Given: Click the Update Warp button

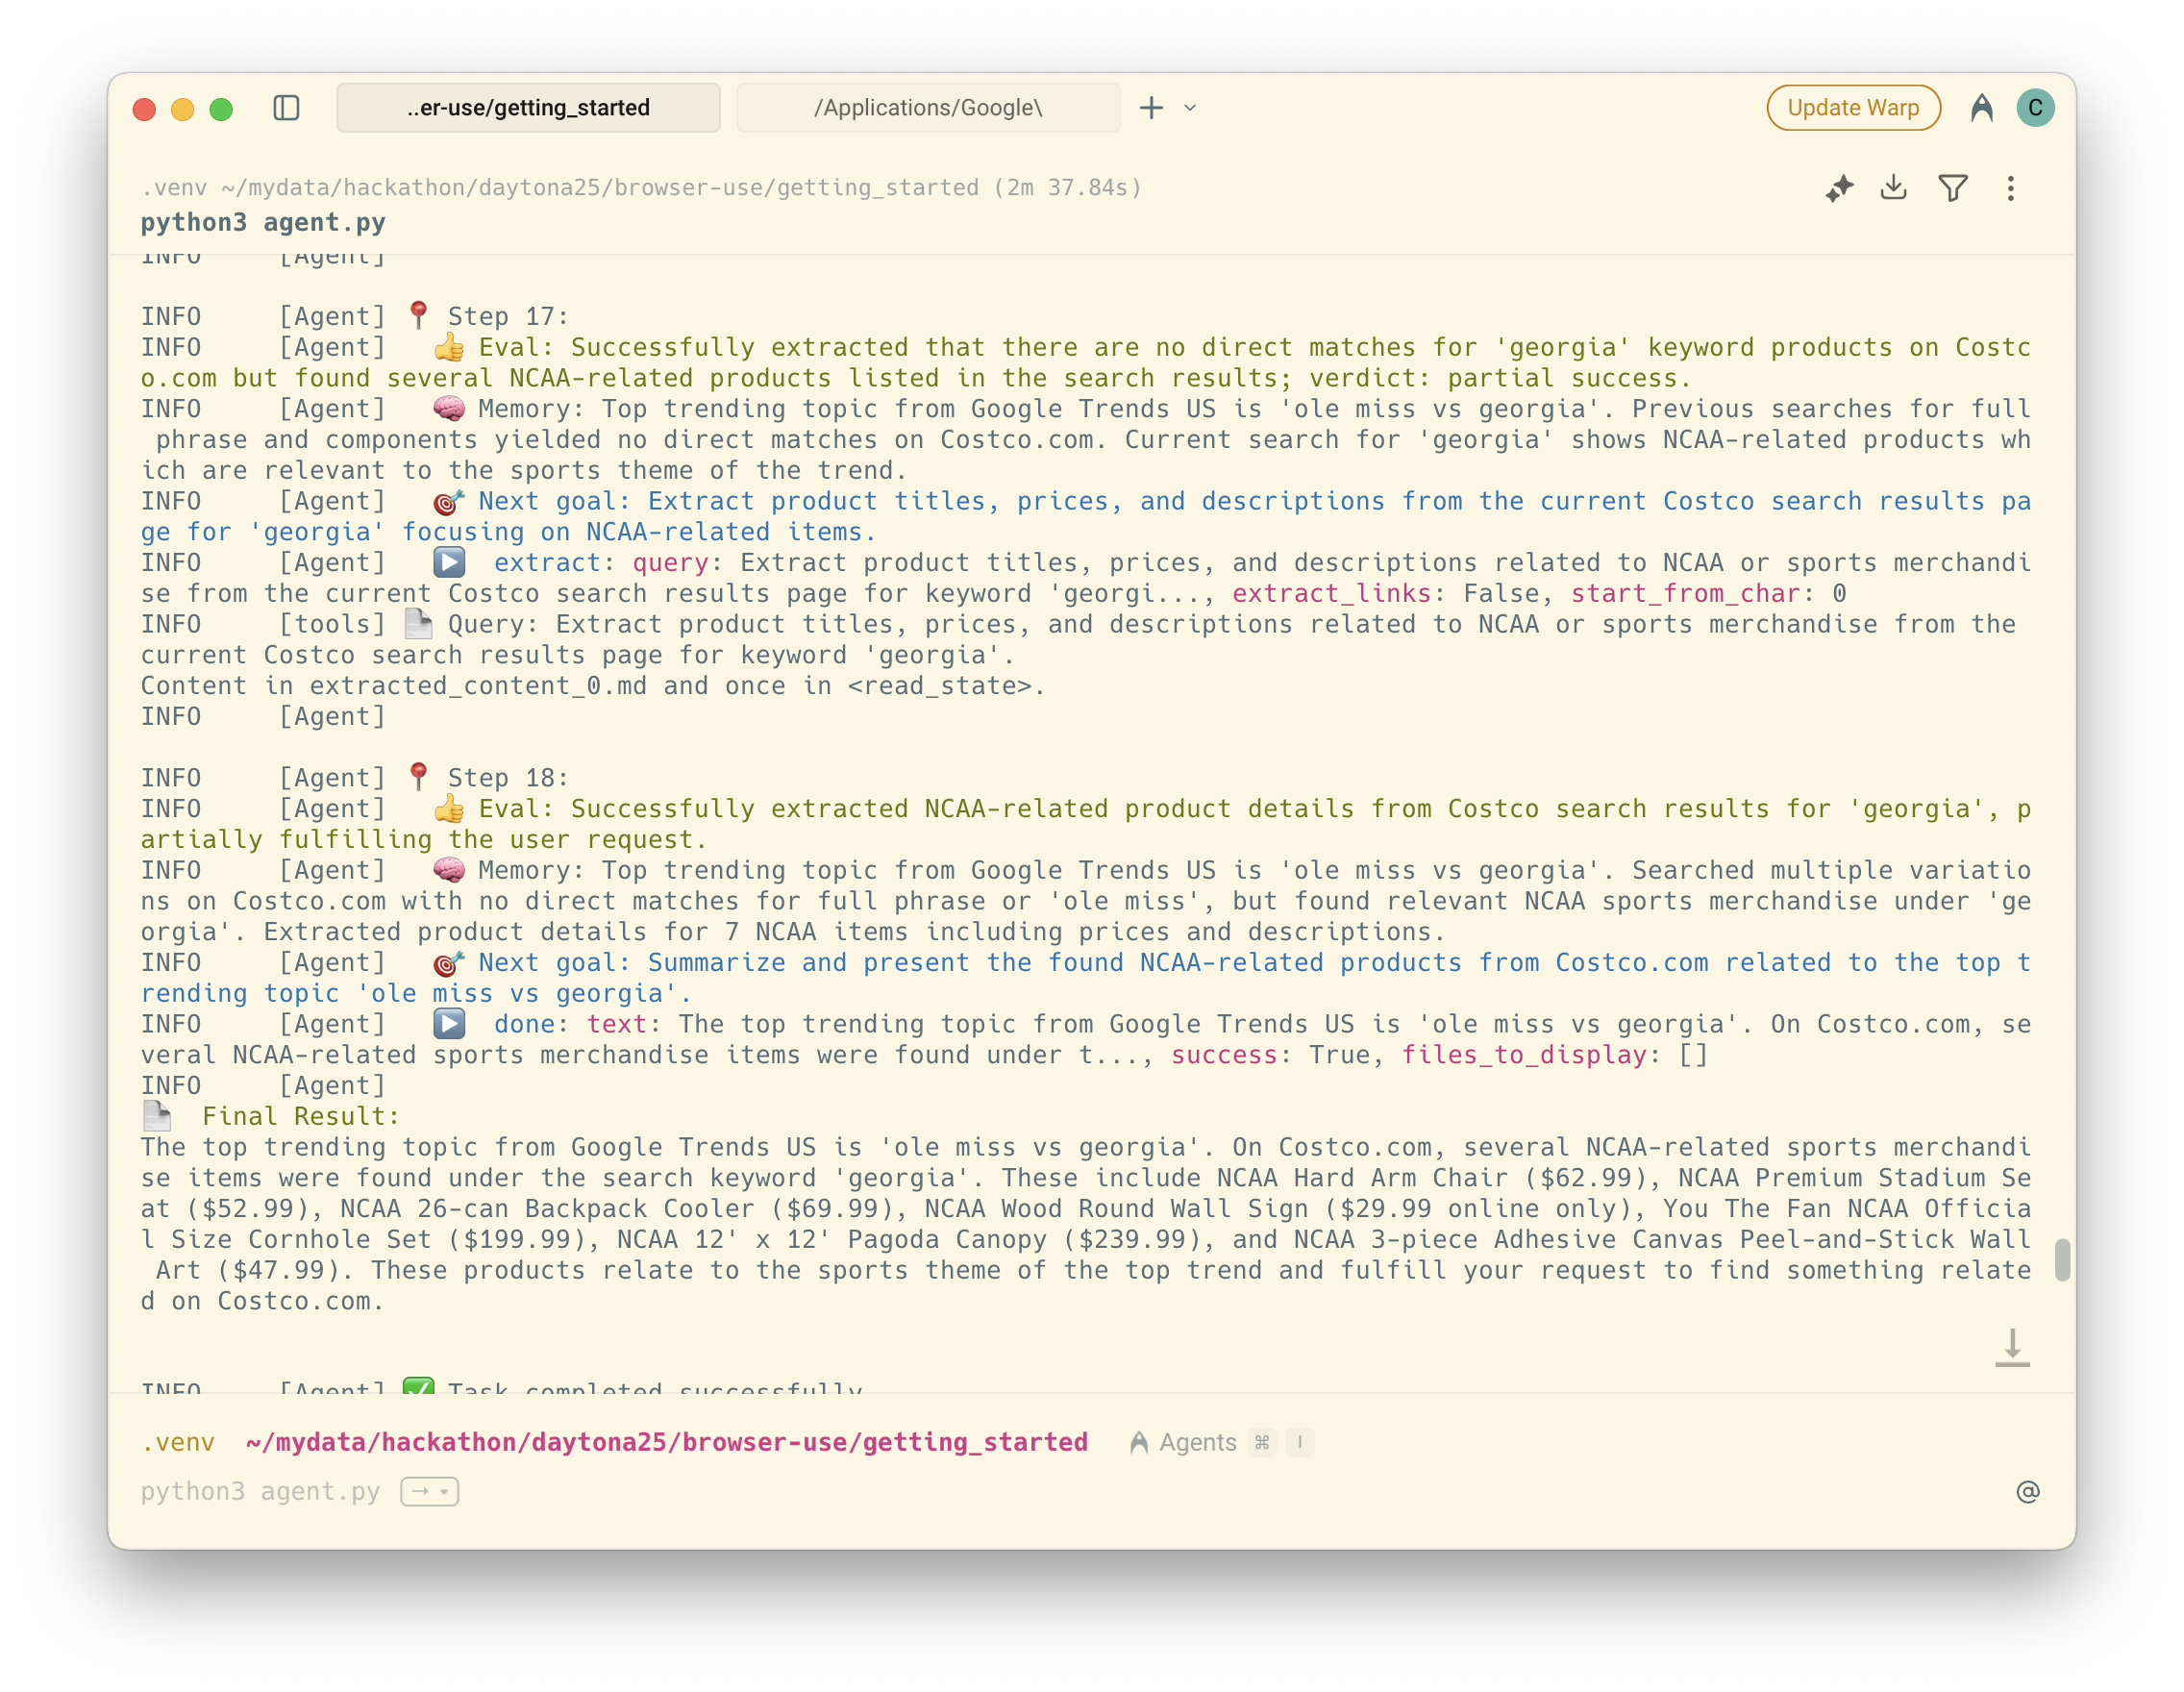Looking at the screenshot, I should click(1852, 108).
